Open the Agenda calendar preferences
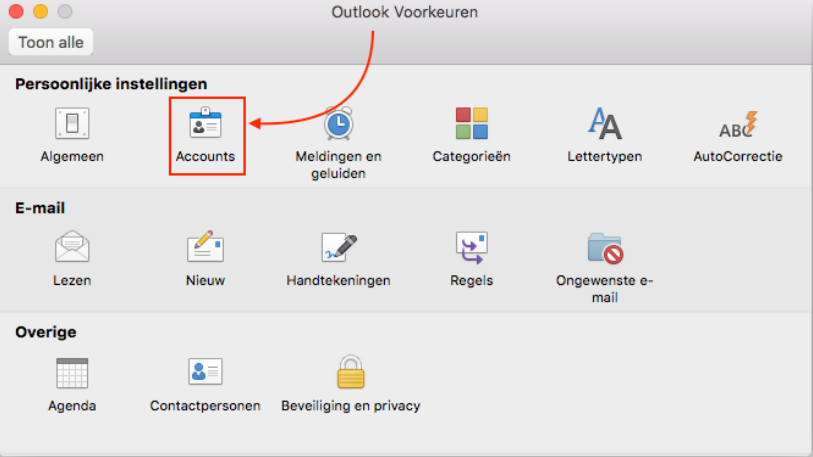 tap(72, 372)
